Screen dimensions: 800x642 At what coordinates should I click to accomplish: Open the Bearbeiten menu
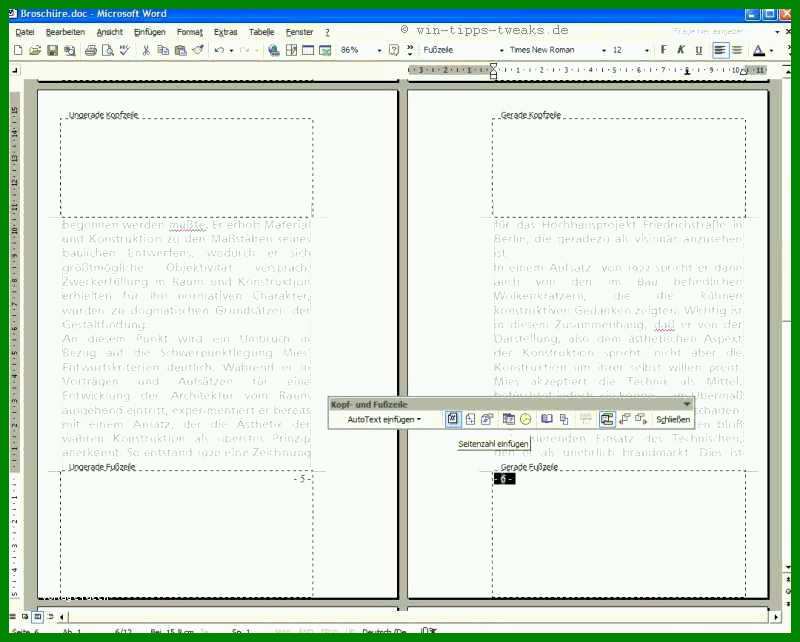(x=65, y=32)
